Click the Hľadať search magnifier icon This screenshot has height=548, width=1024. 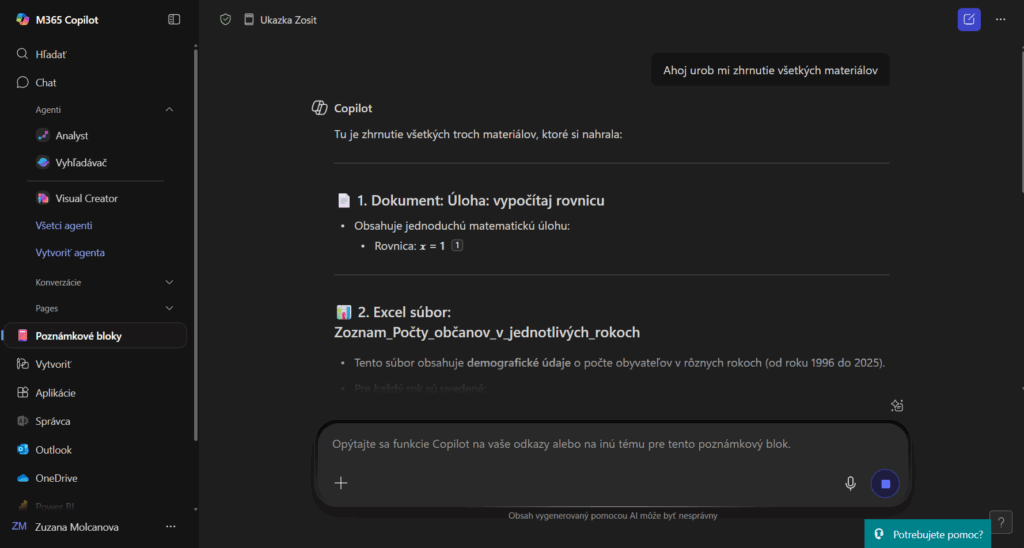click(x=22, y=54)
